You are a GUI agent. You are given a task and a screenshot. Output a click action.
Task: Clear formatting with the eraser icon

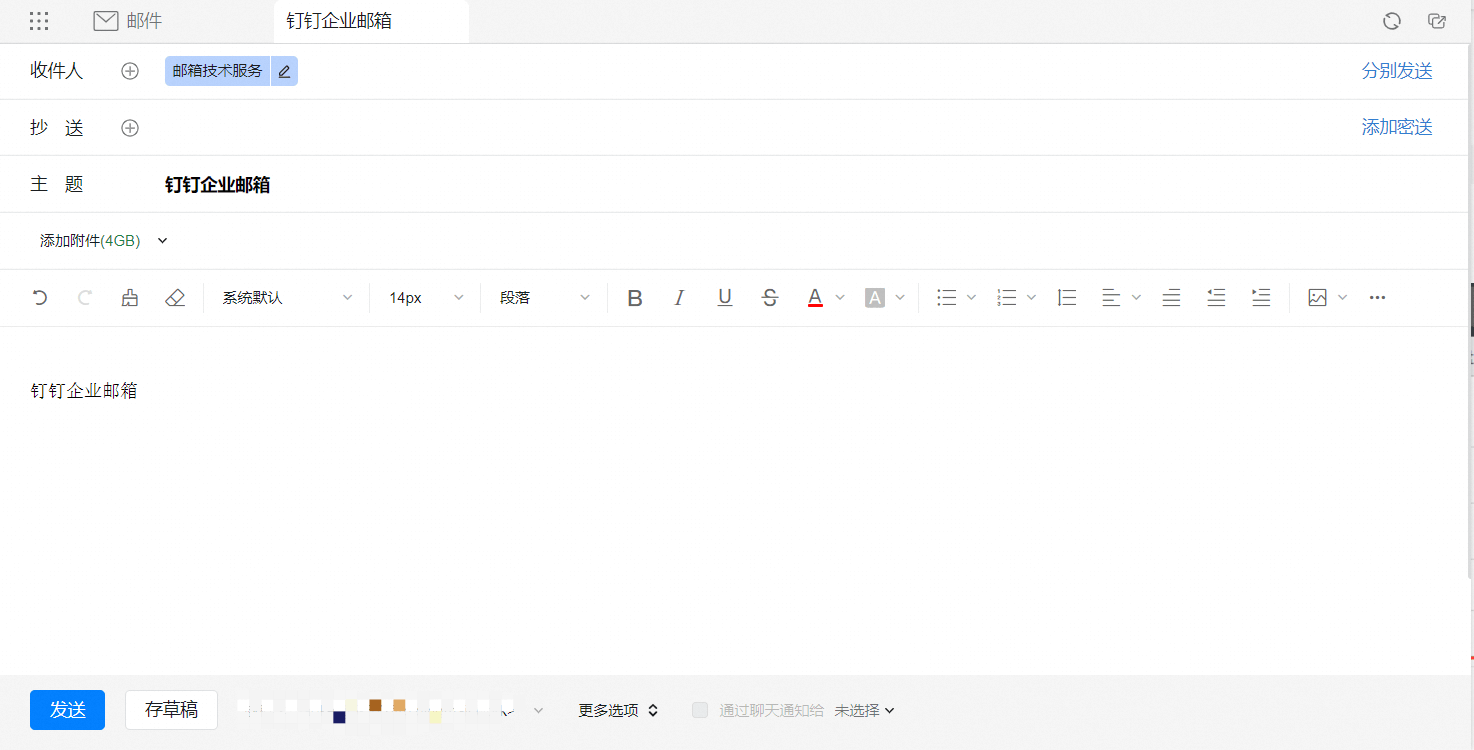[x=175, y=297]
